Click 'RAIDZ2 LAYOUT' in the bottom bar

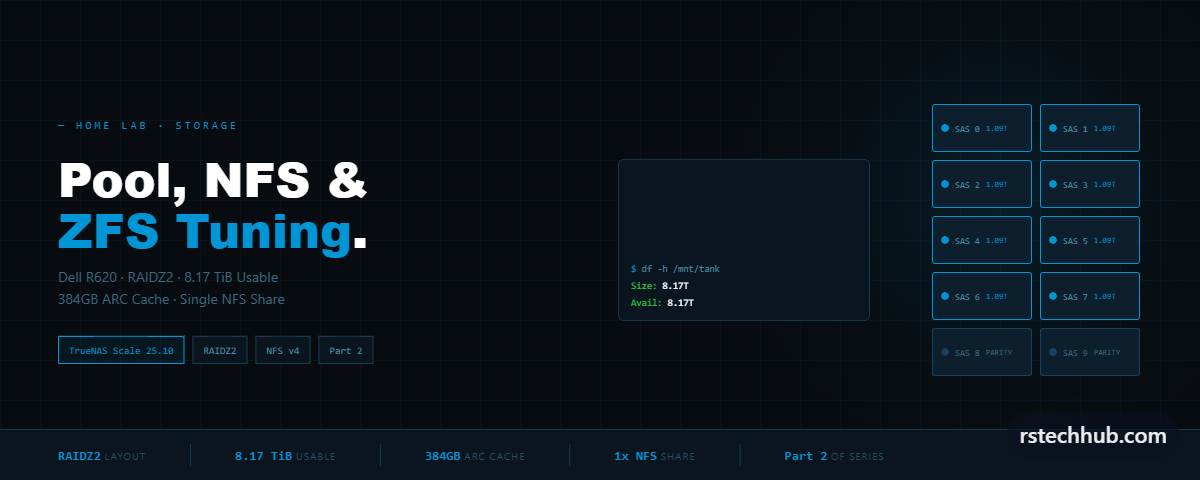[102, 456]
